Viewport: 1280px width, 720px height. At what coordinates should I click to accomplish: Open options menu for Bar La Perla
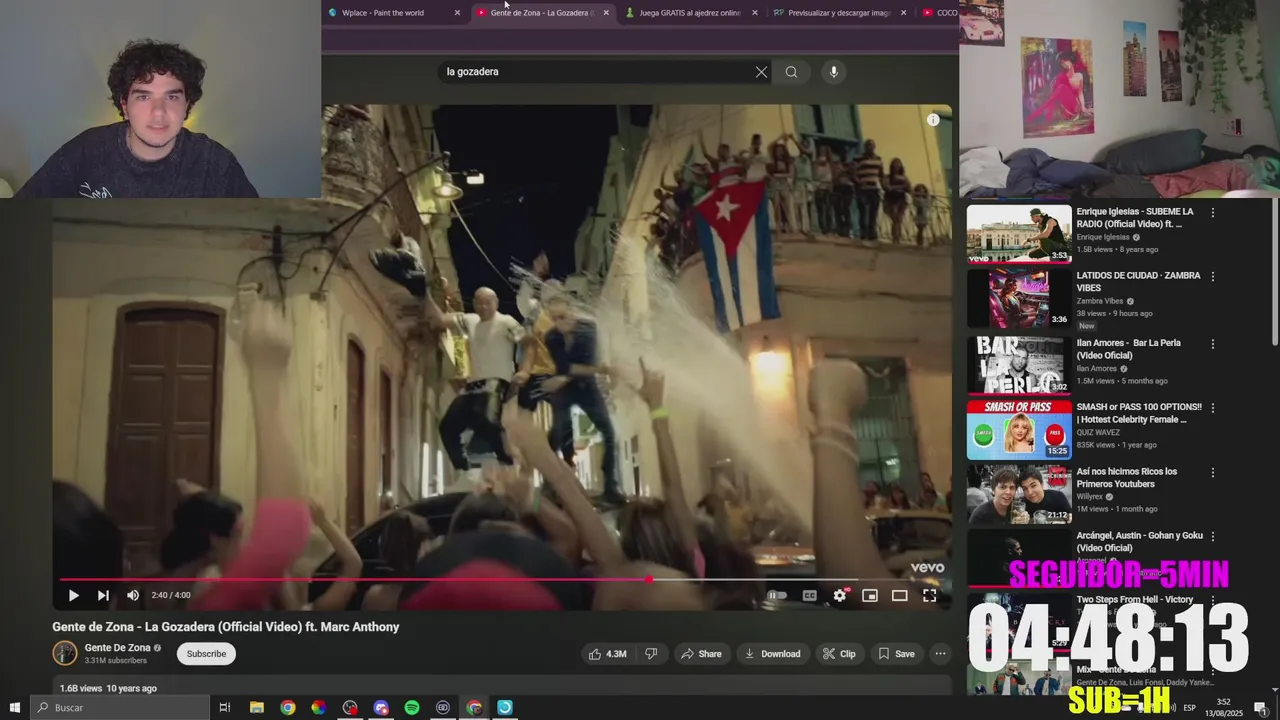coord(1213,344)
